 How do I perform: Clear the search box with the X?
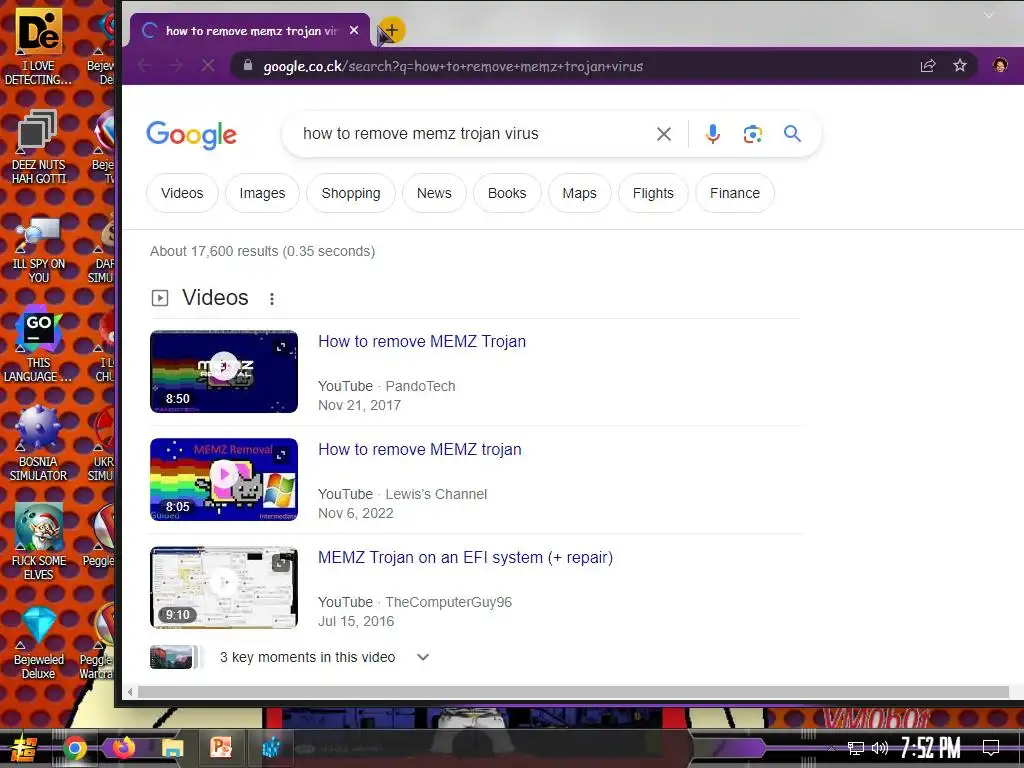click(664, 134)
